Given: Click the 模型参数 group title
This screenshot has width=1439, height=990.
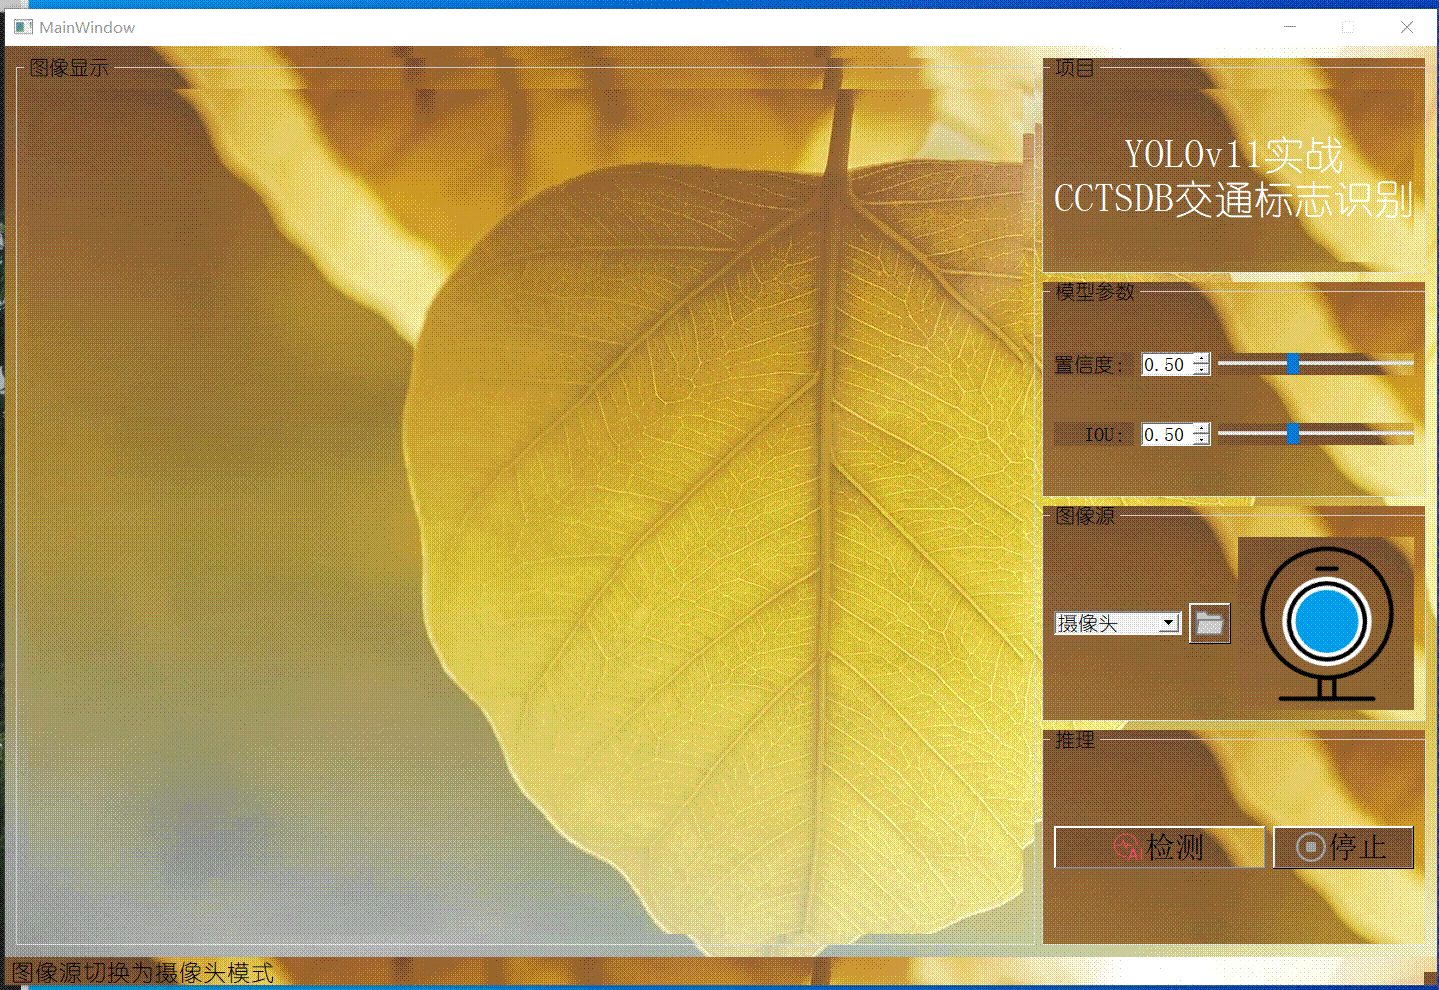Looking at the screenshot, I should click(x=1095, y=292).
